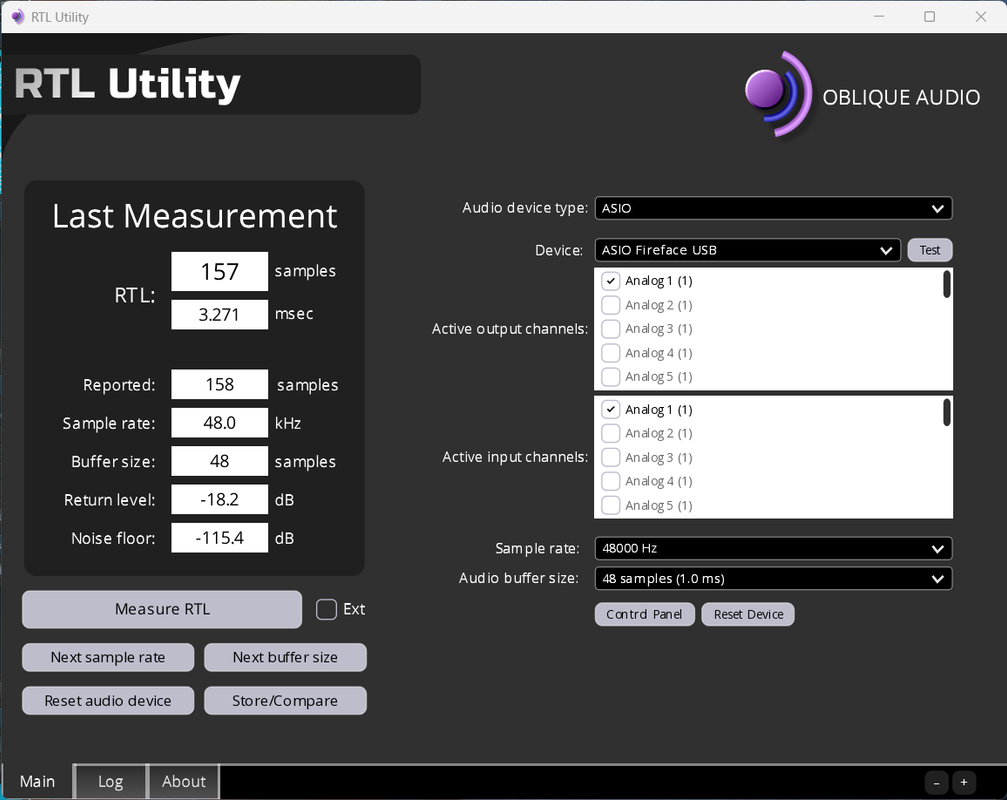Screen dimensions: 1007x800
Task: Click the Buffer size value 48
Action: click(x=220, y=461)
